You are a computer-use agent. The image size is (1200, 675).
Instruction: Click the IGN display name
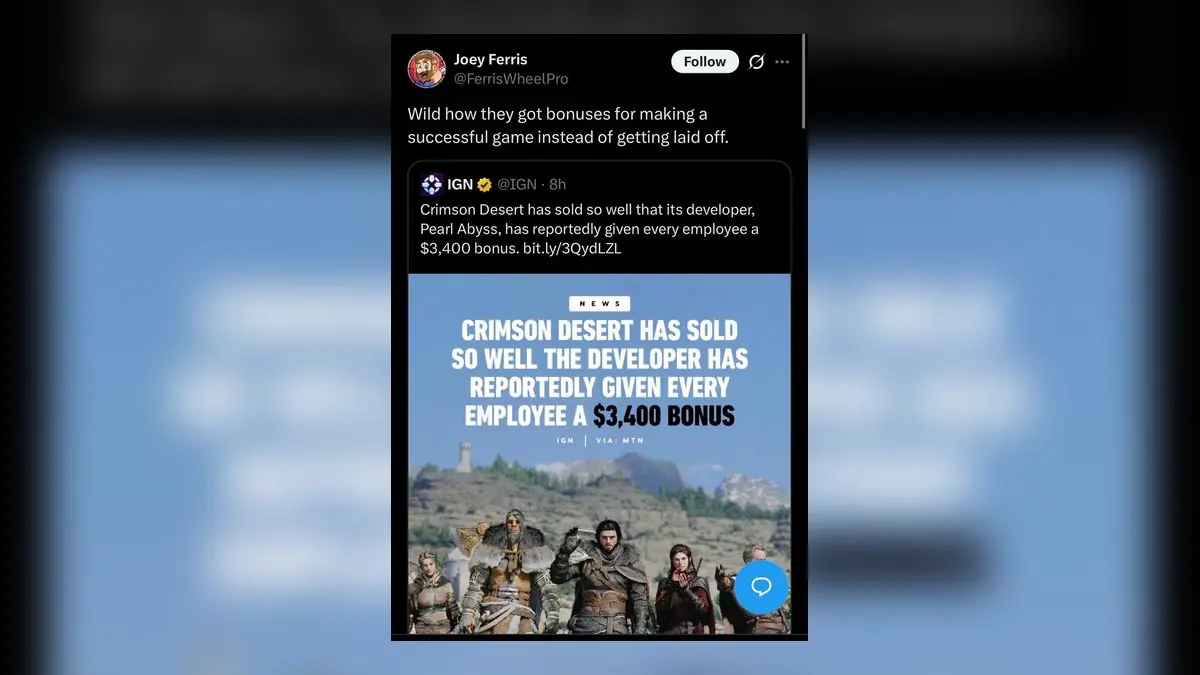460,184
